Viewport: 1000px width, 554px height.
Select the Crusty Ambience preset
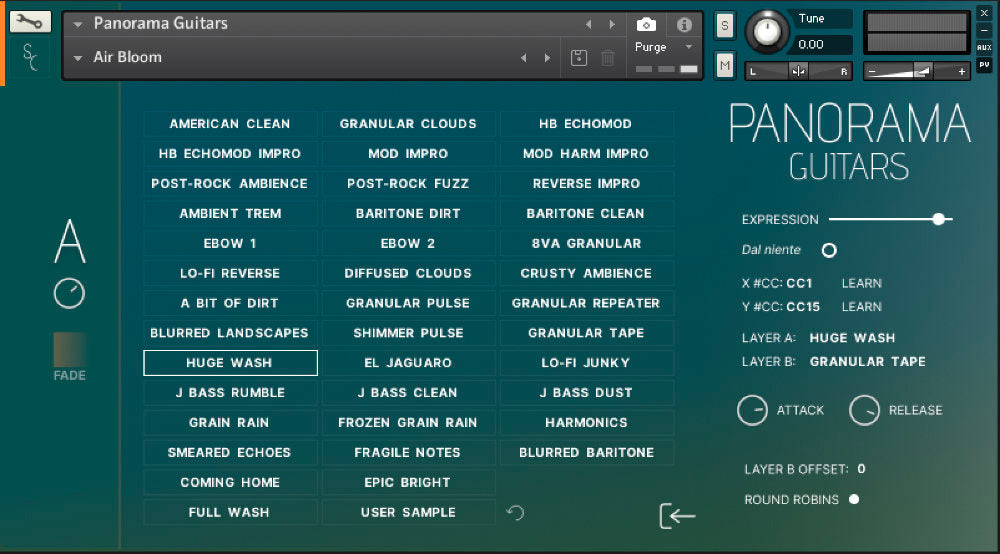pos(585,273)
